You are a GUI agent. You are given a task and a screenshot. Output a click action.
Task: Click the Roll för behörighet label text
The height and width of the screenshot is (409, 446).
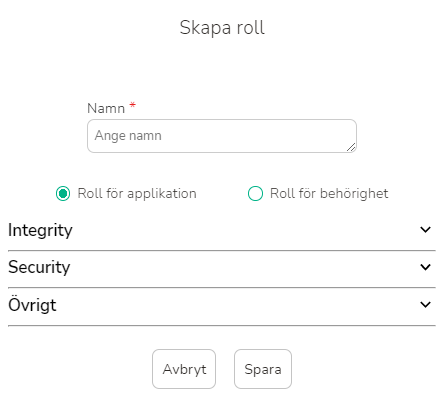[x=329, y=194]
